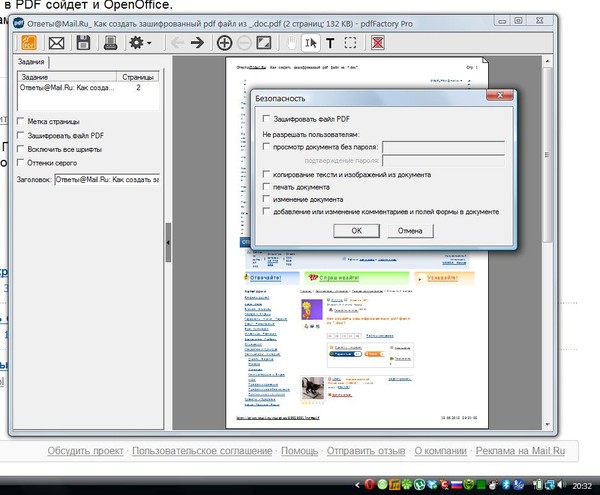Toggle the изменение документа checkbox
Image resolution: width=600 pixels, height=495 pixels.
pos(266,199)
